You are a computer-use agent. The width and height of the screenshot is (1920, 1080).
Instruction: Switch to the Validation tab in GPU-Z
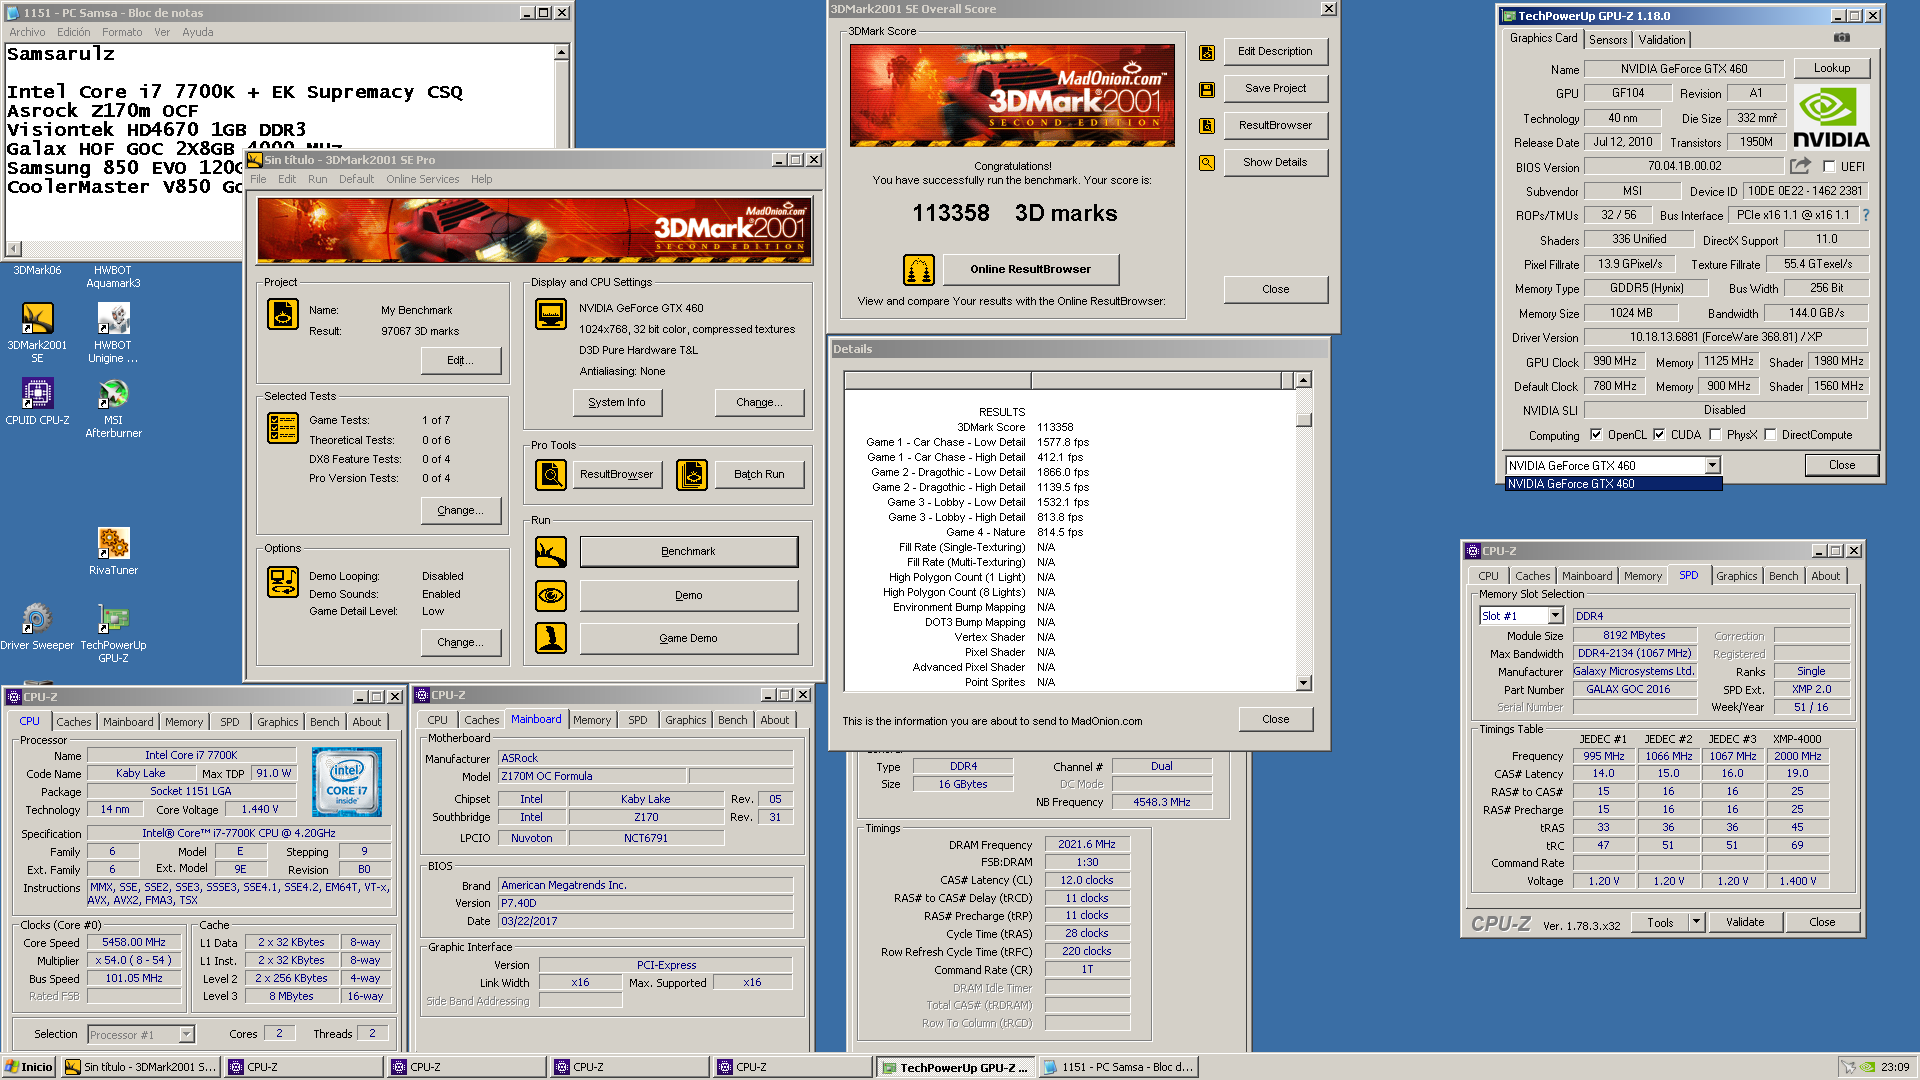point(1661,39)
